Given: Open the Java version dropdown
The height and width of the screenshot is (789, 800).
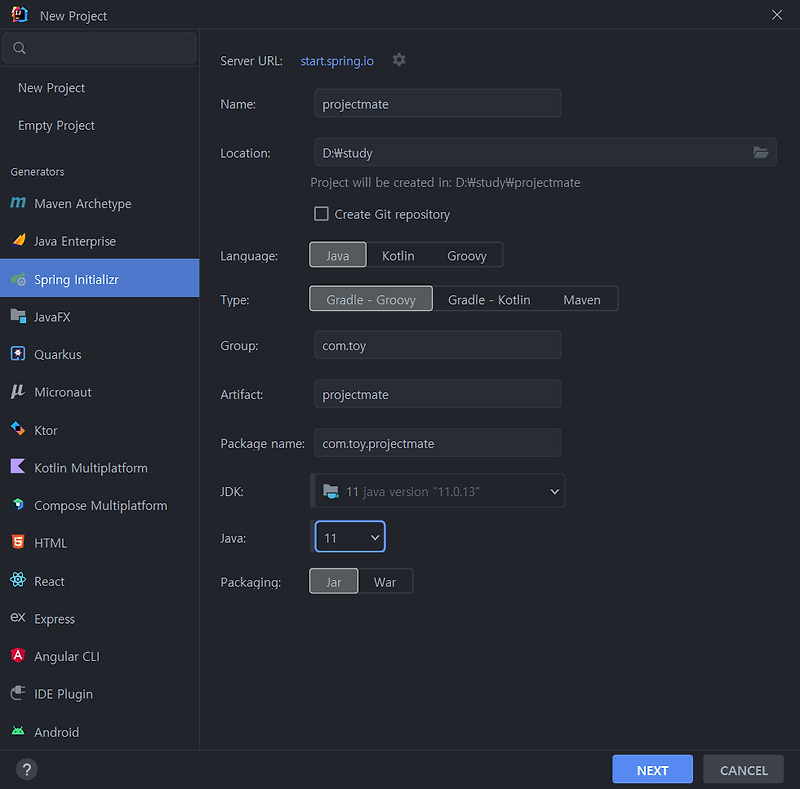Looking at the screenshot, I should coord(350,537).
